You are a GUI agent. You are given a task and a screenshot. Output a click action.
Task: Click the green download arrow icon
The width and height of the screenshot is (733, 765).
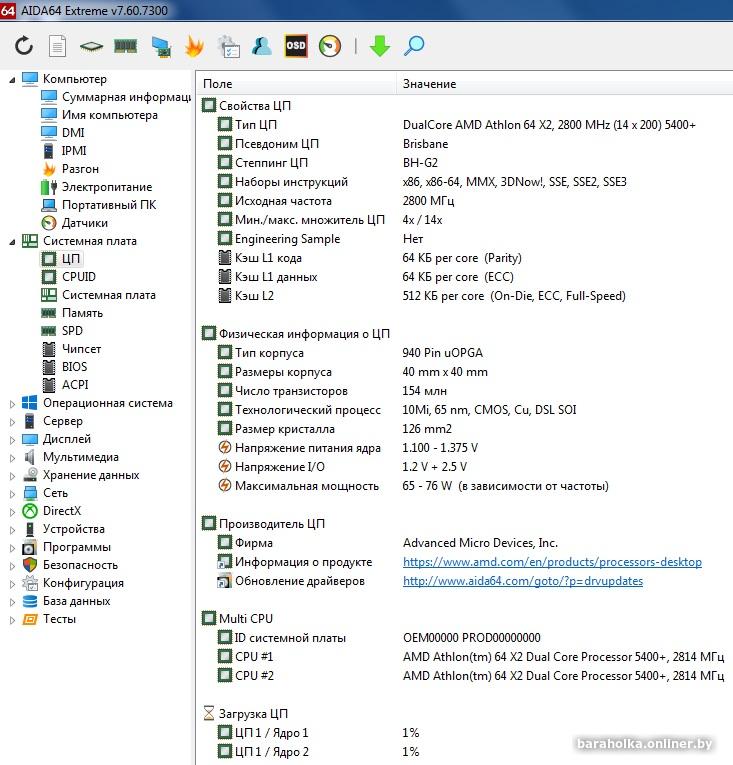tap(380, 46)
